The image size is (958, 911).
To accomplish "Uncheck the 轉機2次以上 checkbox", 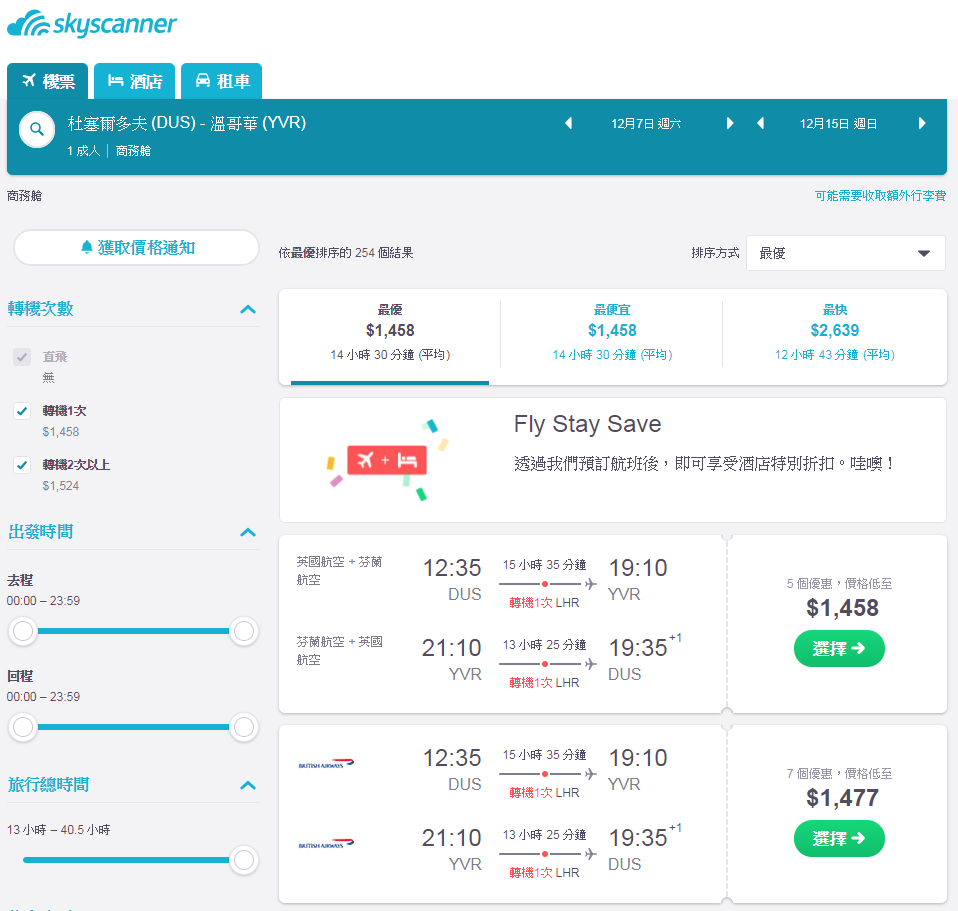I will (22, 465).
